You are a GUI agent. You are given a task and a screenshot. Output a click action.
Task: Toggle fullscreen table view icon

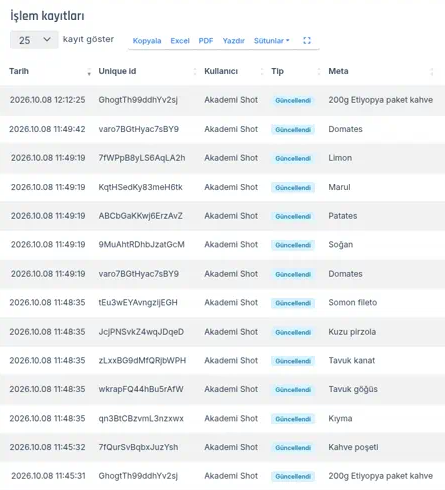[x=307, y=41]
